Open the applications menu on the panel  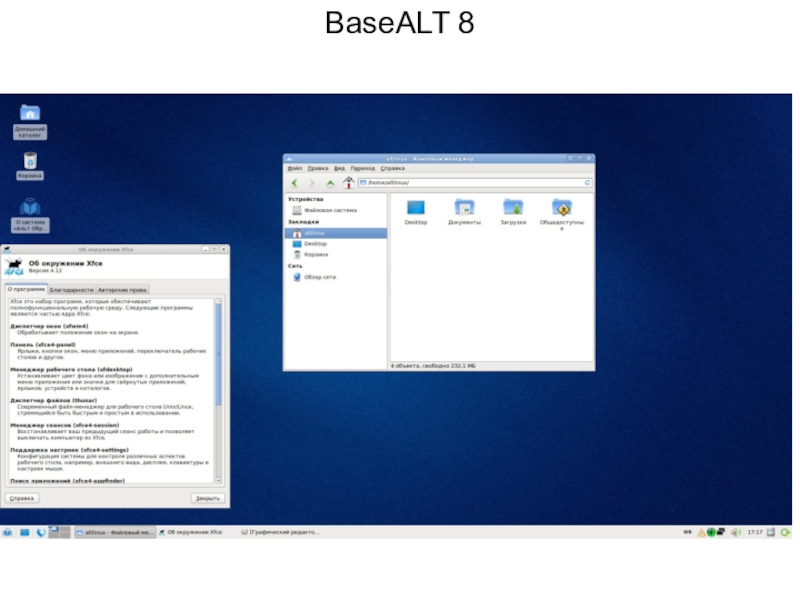[7, 532]
